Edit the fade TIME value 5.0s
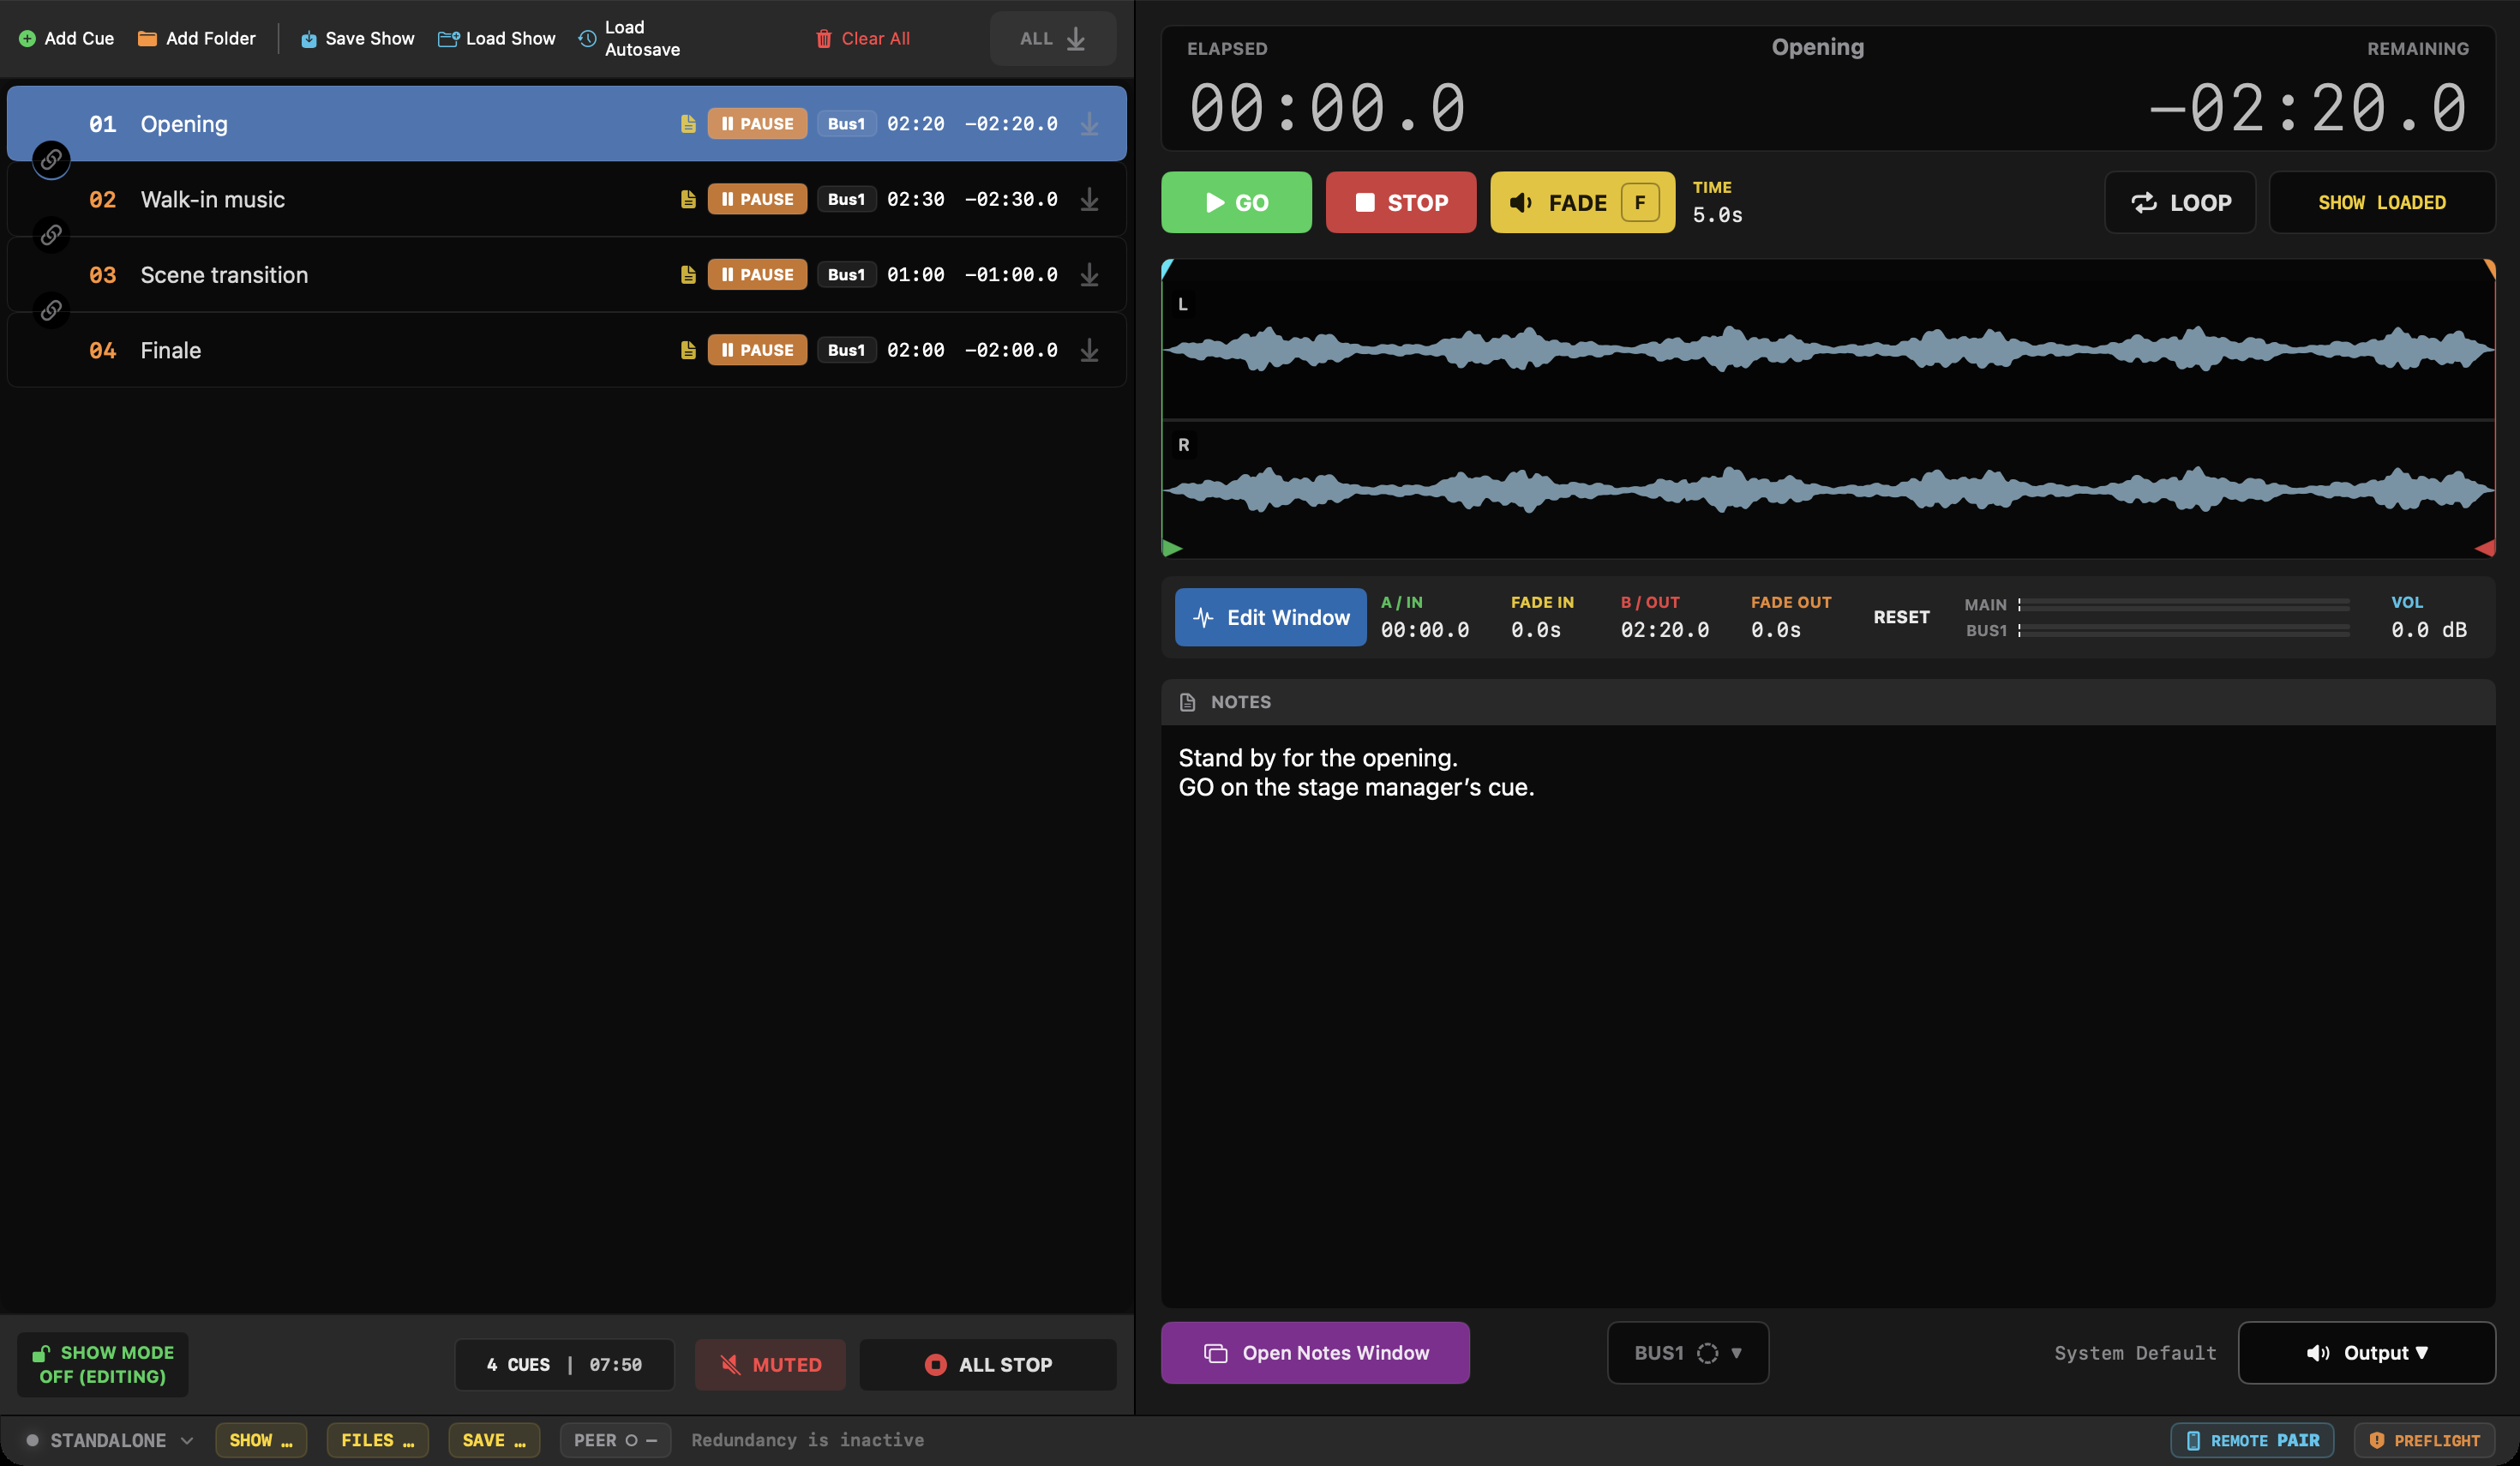Screen dimensions: 2520x1466 click(x=1717, y=215)
